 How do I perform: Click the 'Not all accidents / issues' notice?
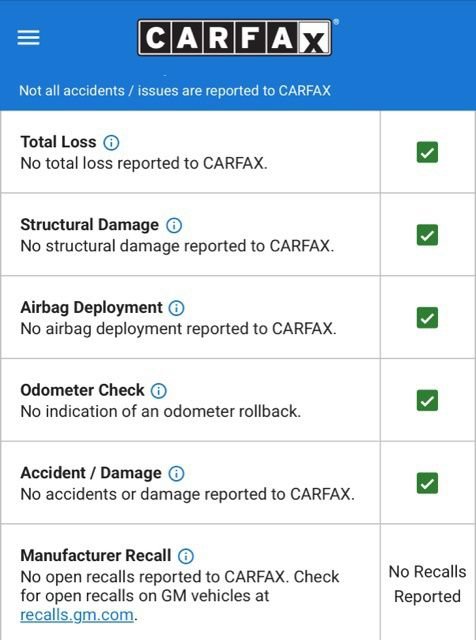175,91
